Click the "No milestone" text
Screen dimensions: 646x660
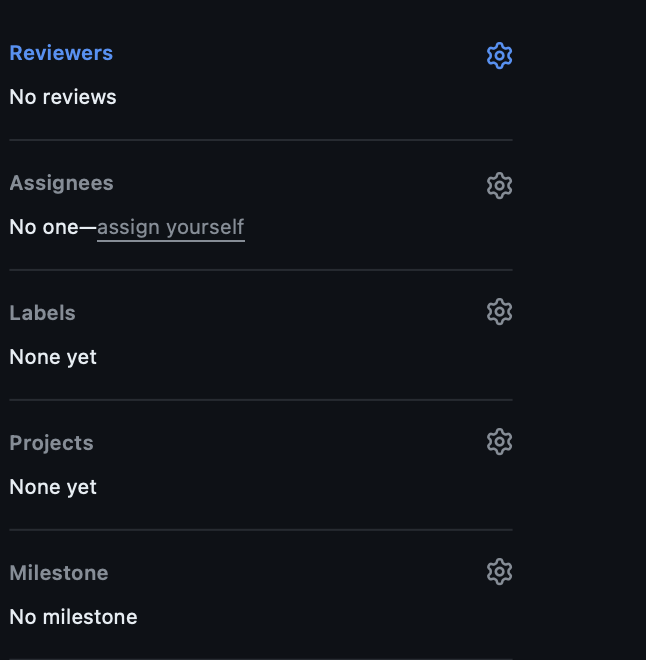(x=73, y=617)
